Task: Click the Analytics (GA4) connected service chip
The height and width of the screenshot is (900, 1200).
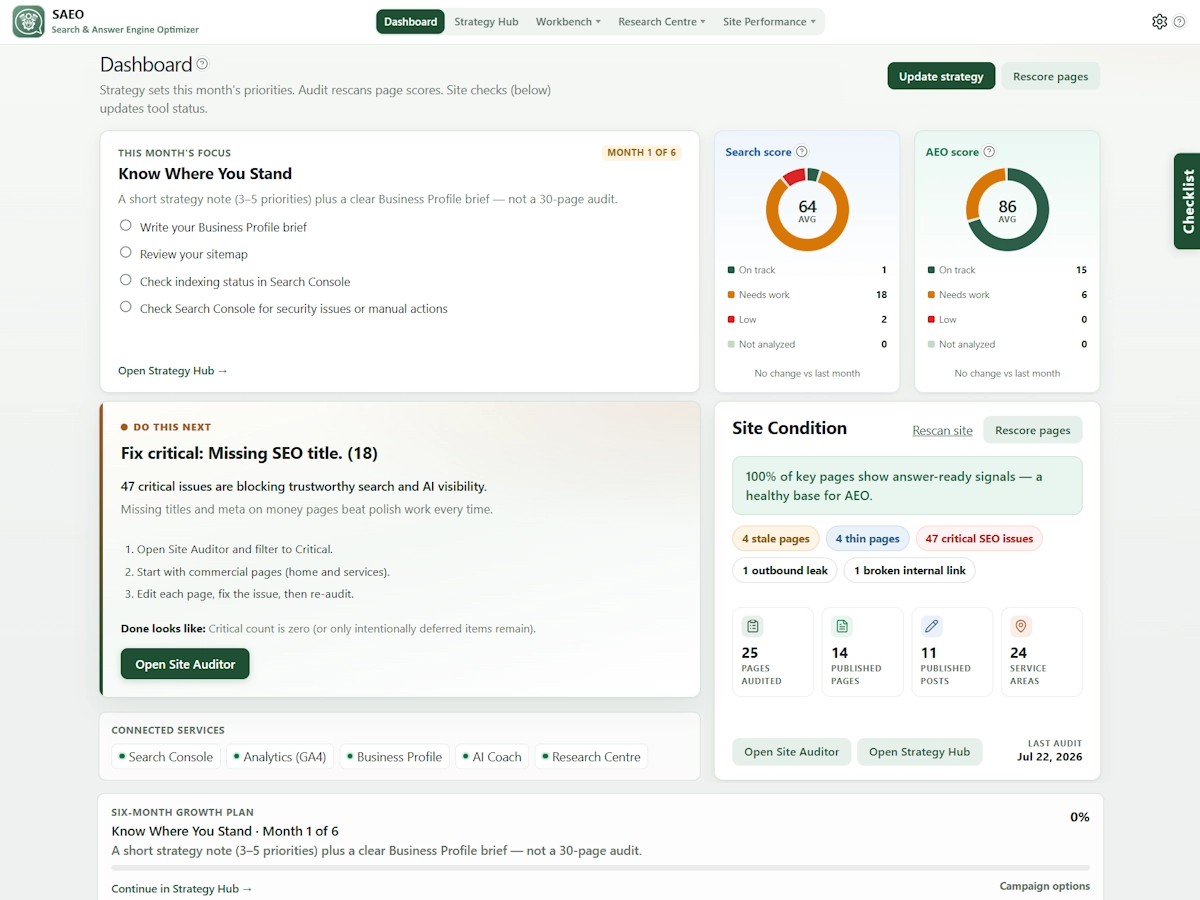Action: [x=280, y=757]
